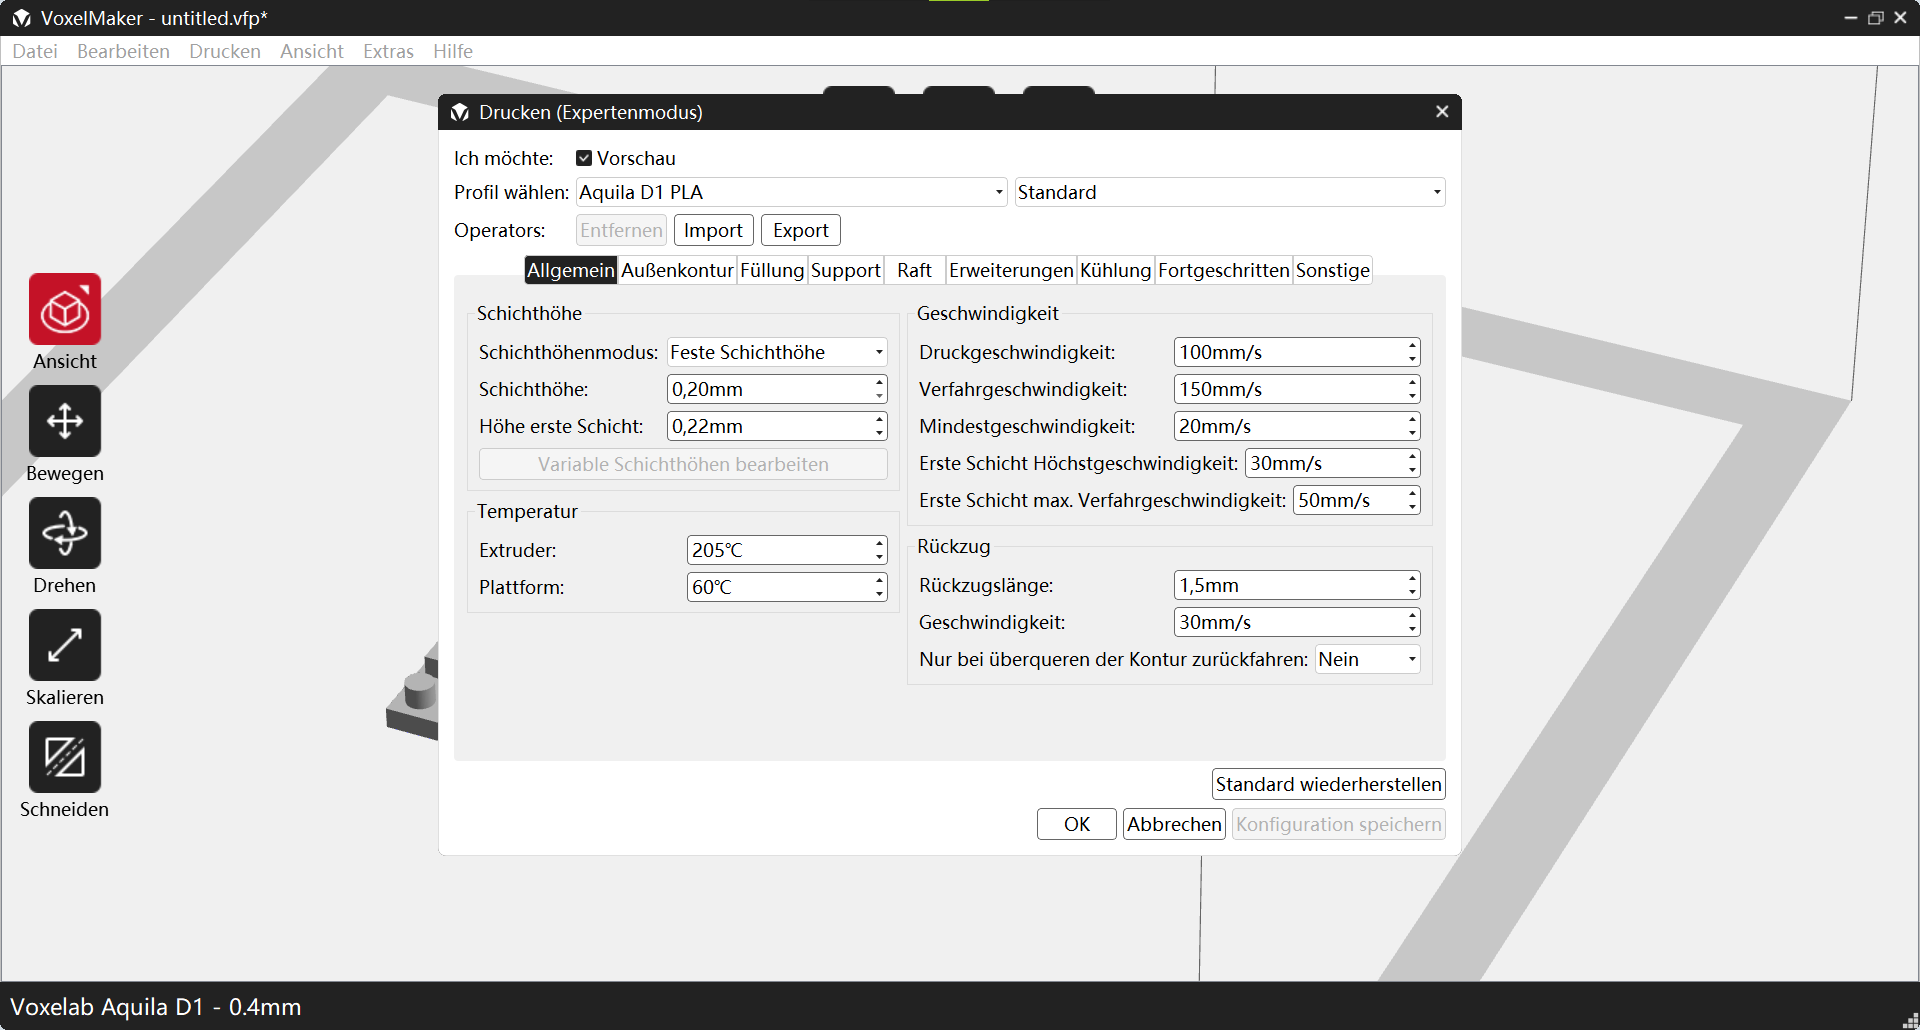Expand the Standard quality dropdown
The height and width of the screenshot is (1030, 1920).
click(1229, 192)
